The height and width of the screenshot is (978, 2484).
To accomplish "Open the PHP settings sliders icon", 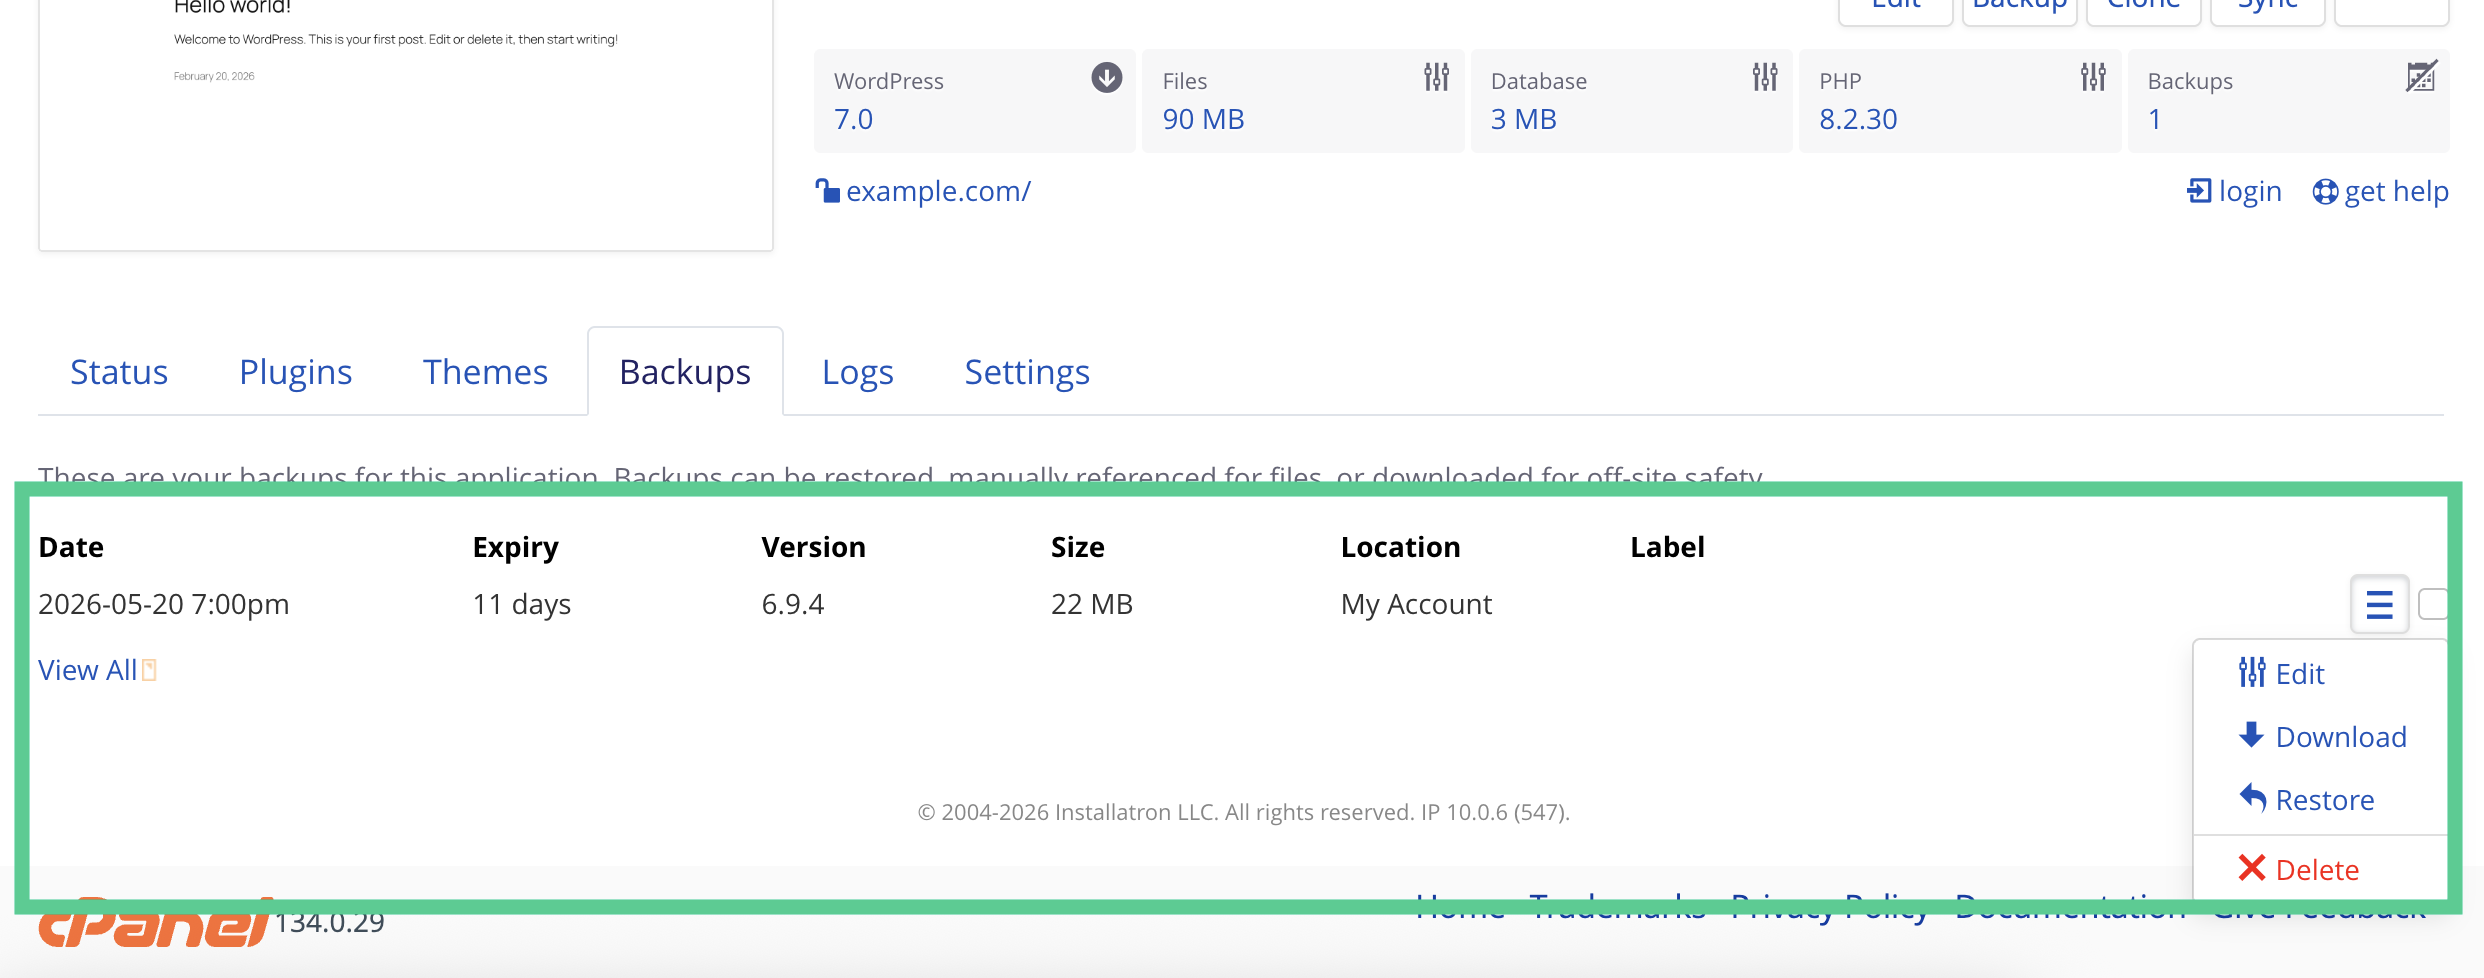I will coord(2093,77).
